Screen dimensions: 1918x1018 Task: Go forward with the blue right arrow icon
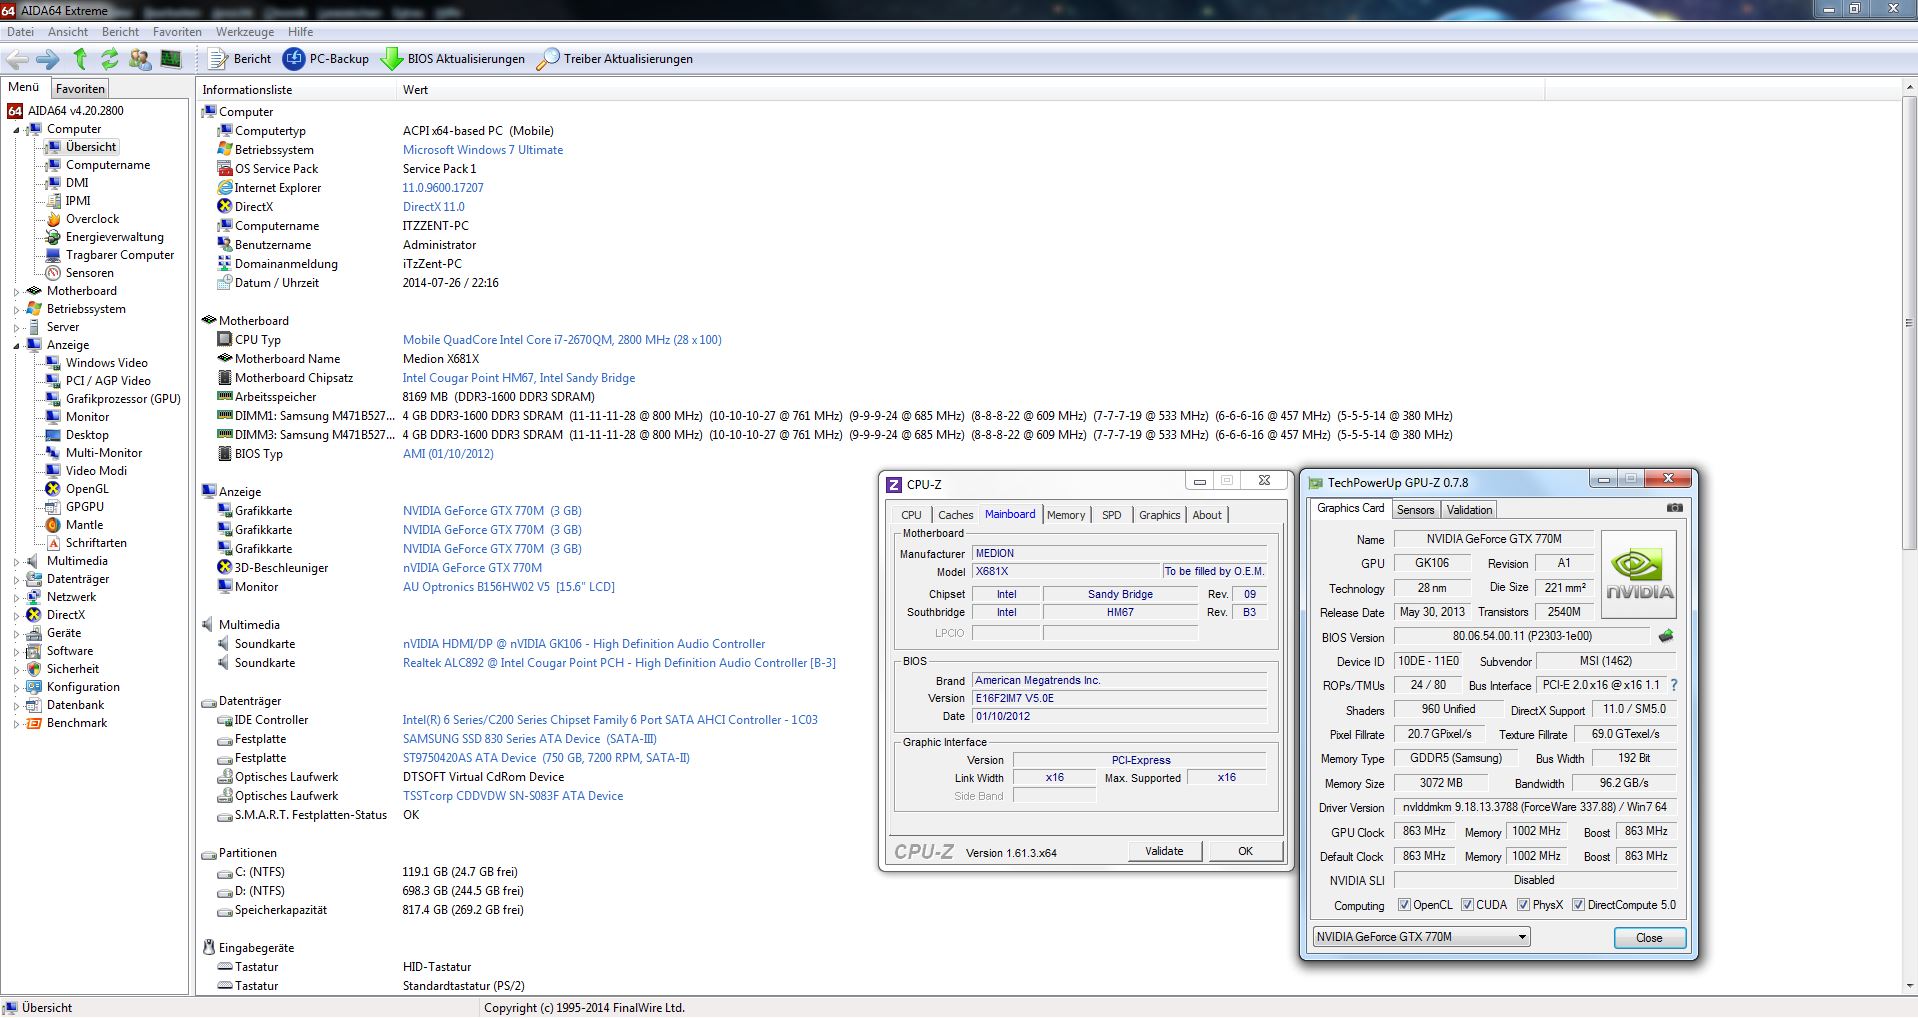(x=48, y=59)
